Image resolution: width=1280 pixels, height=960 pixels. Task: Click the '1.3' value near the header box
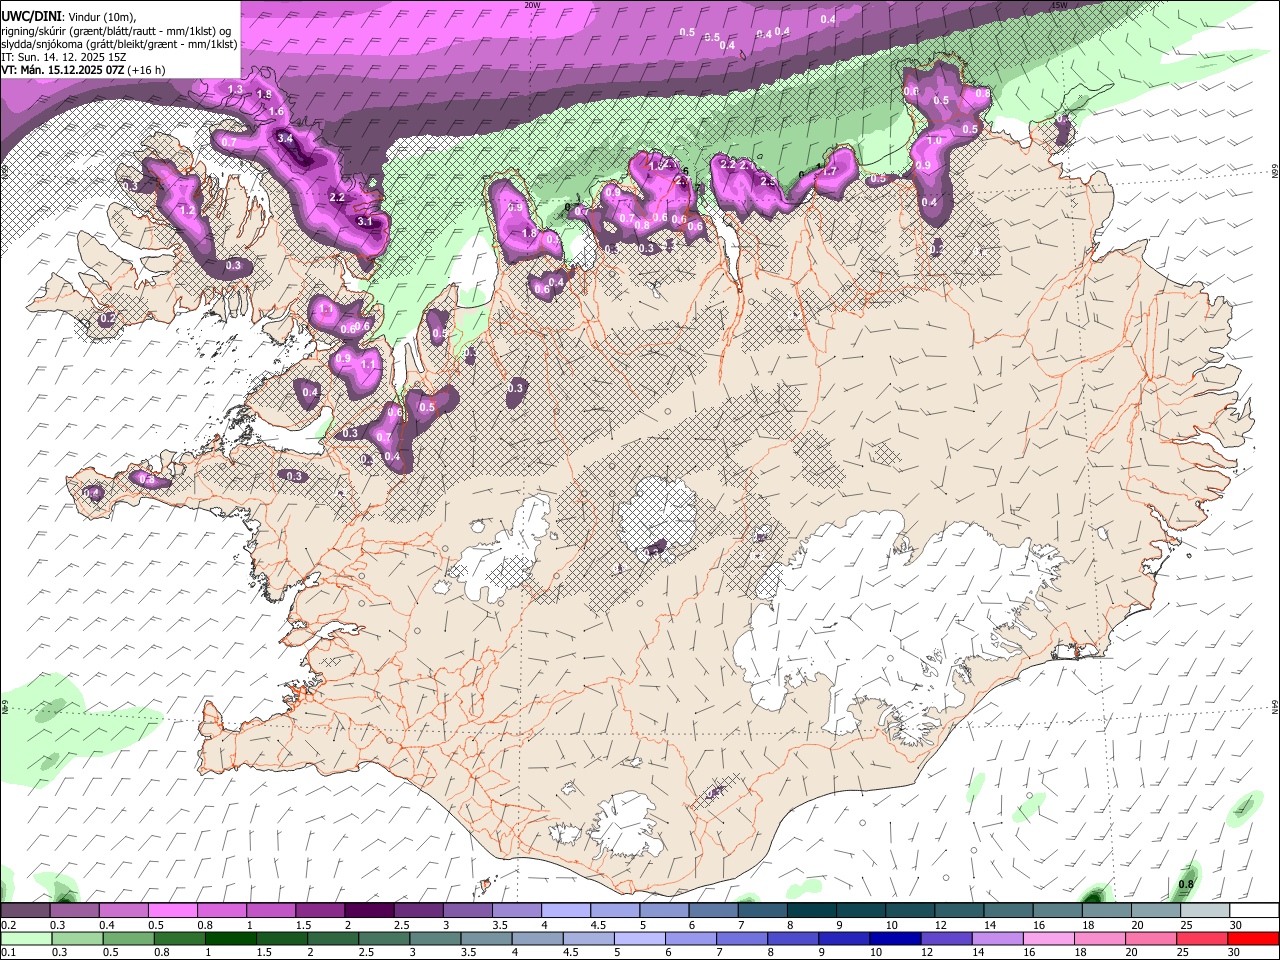(236, 90)
